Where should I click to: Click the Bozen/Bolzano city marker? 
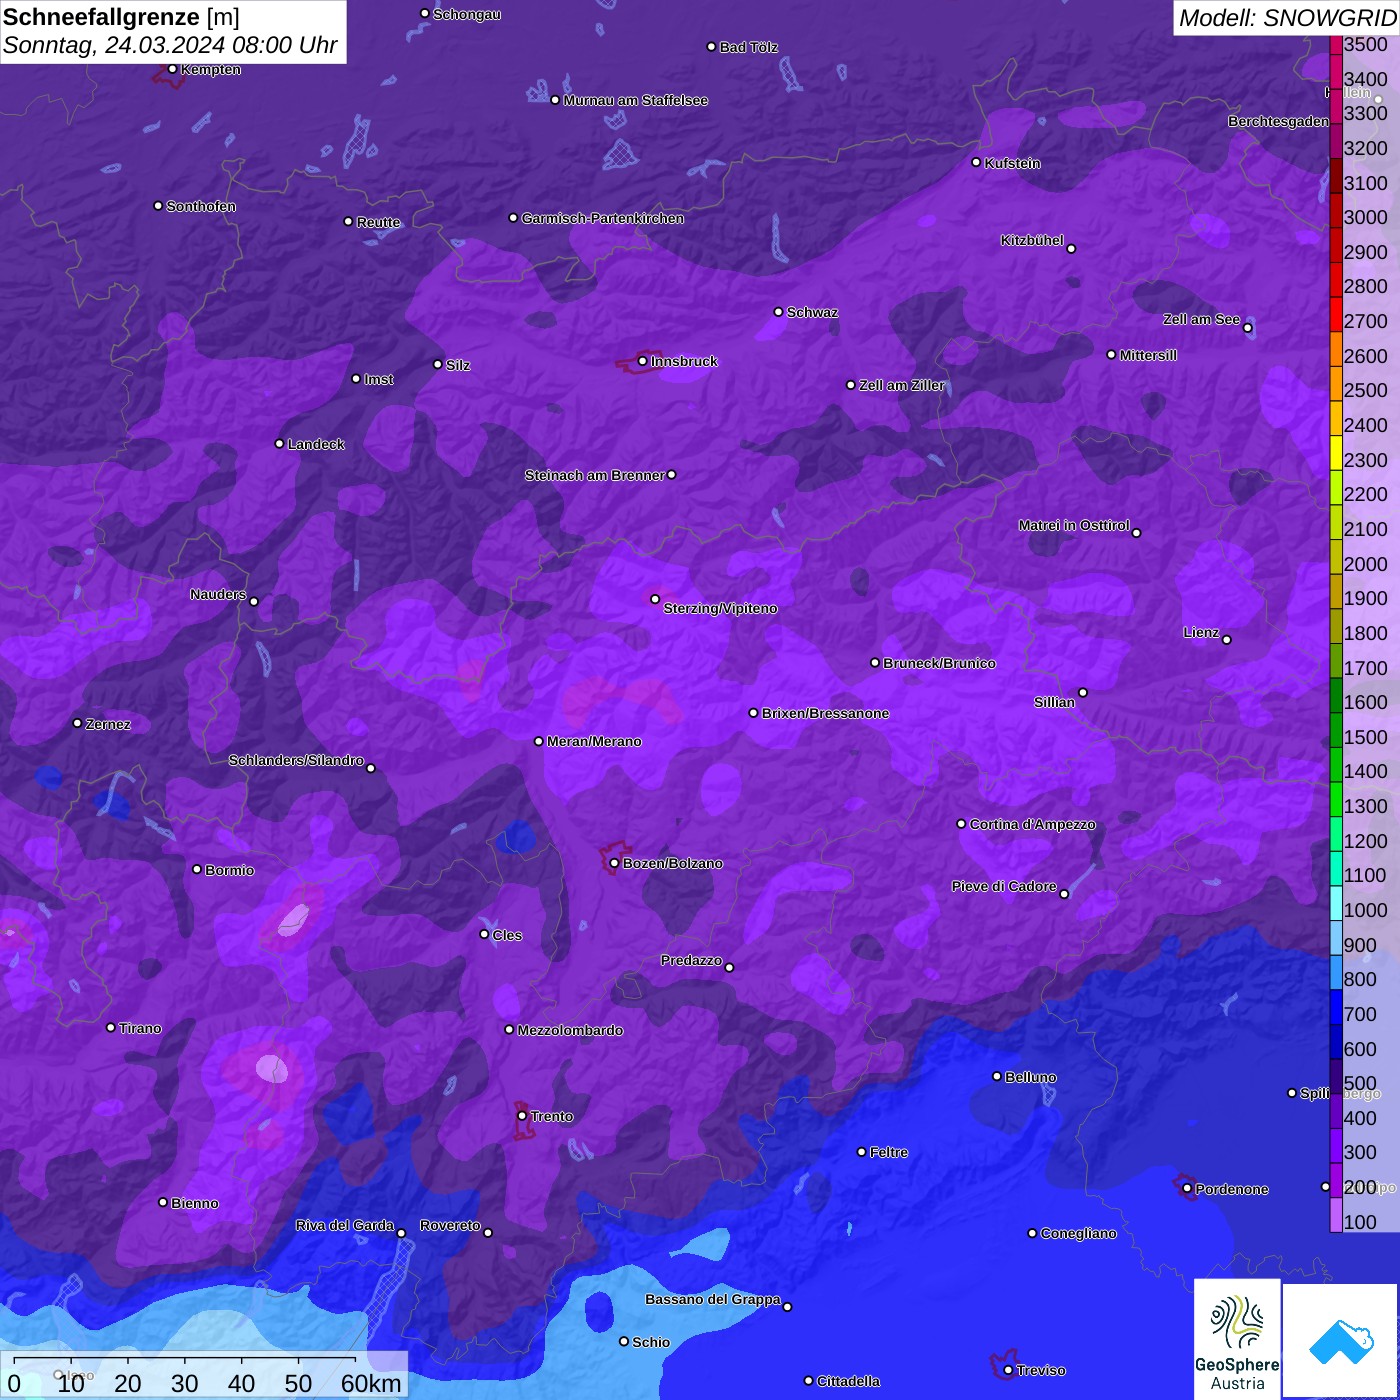coord(615,863)
